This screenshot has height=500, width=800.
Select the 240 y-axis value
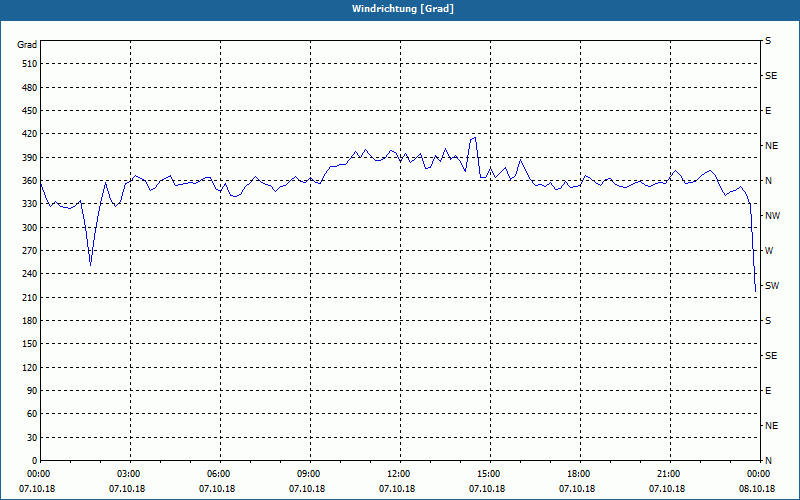[x=30, y=274]
